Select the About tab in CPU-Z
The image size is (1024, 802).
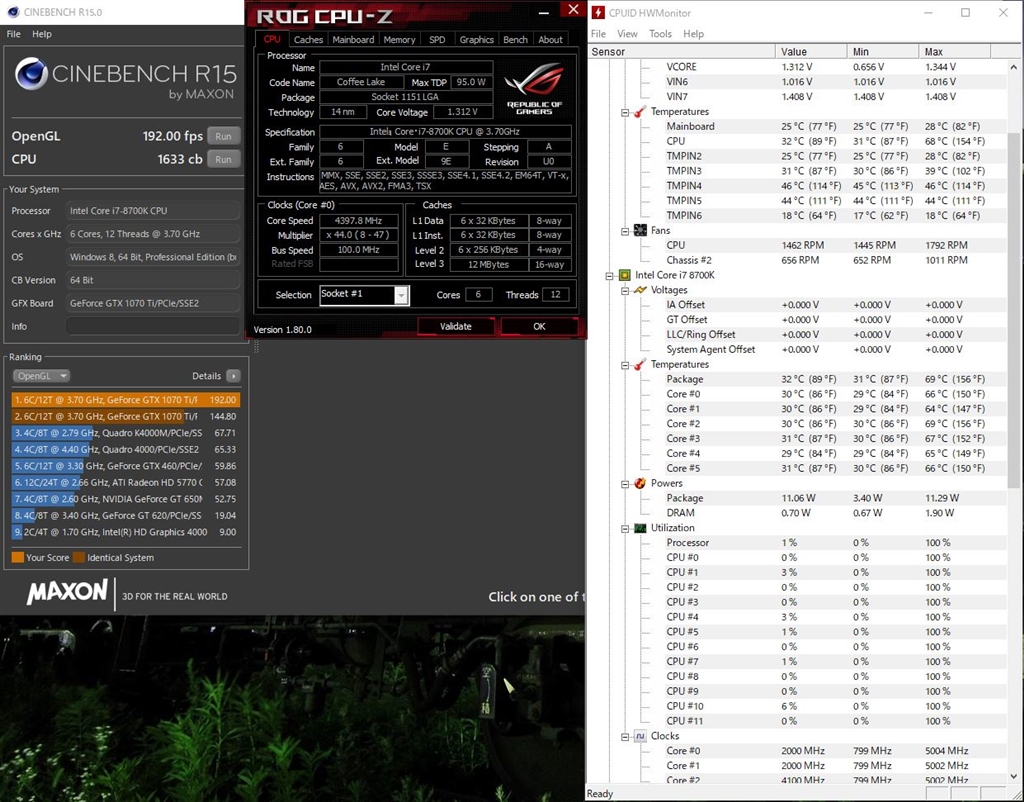coord(551,40)
